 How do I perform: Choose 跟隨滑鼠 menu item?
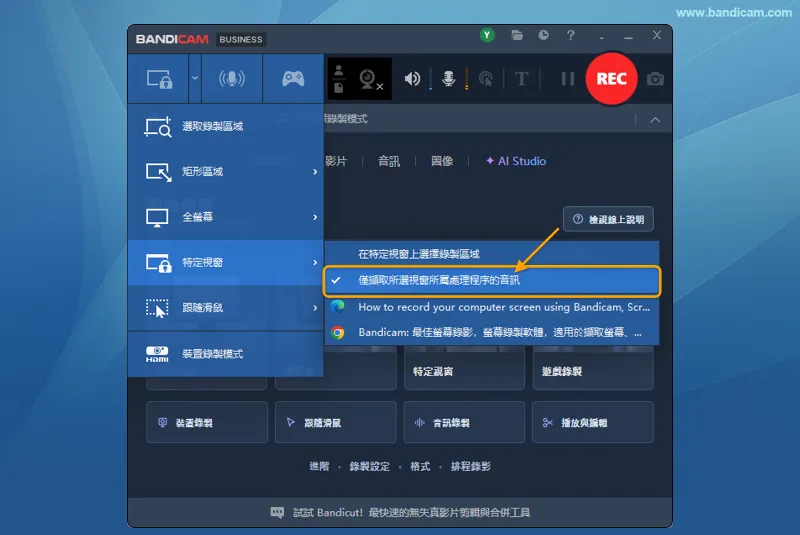pos(226,308)
